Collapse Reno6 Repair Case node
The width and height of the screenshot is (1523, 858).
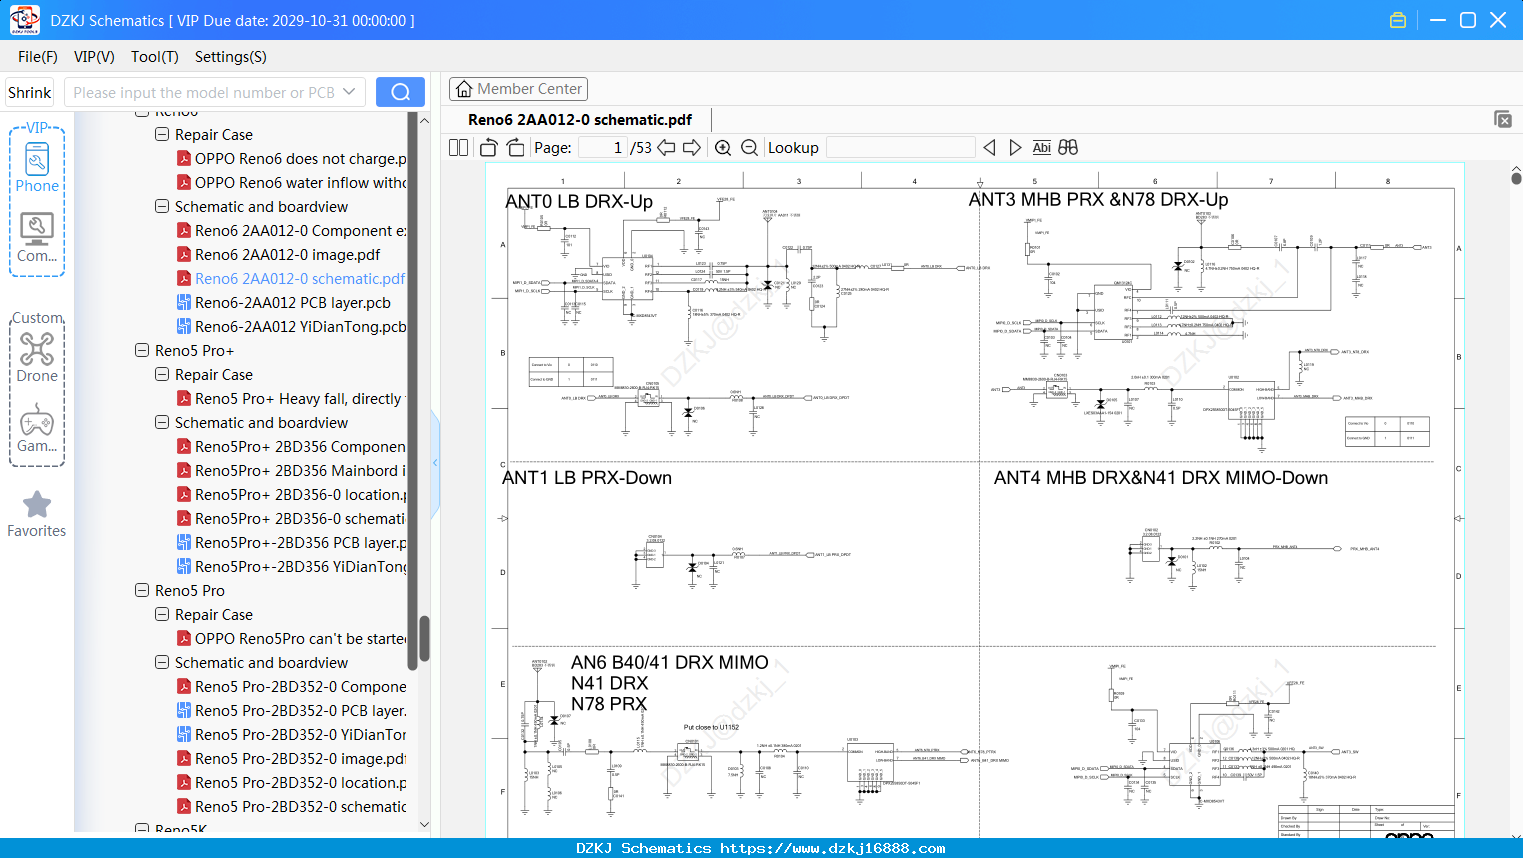coord(162,134)
